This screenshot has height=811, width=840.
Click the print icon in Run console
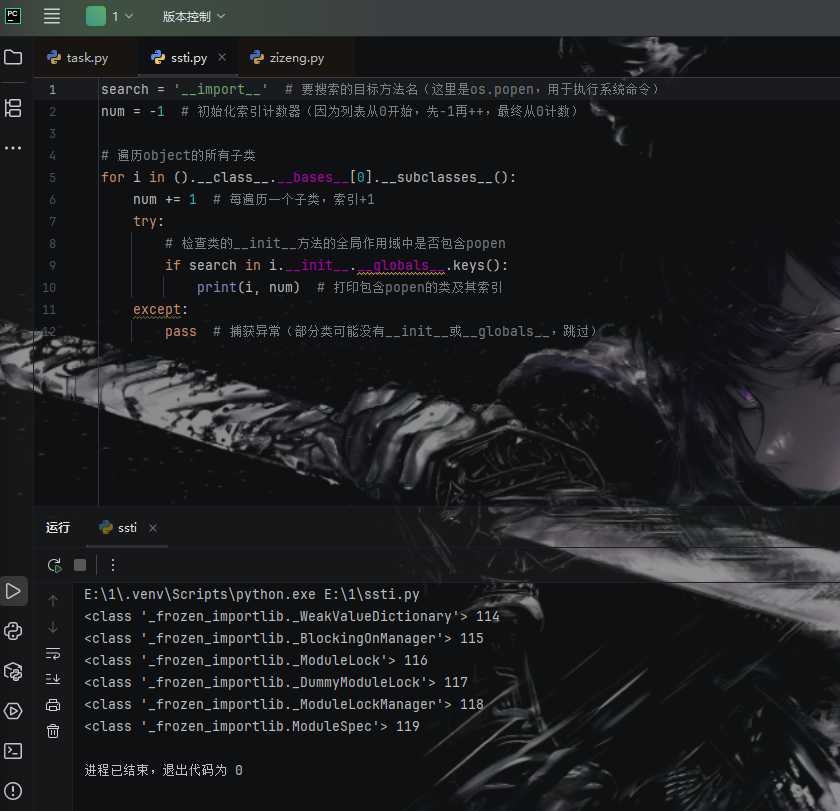pyautogui.click(x=53, y=705)
